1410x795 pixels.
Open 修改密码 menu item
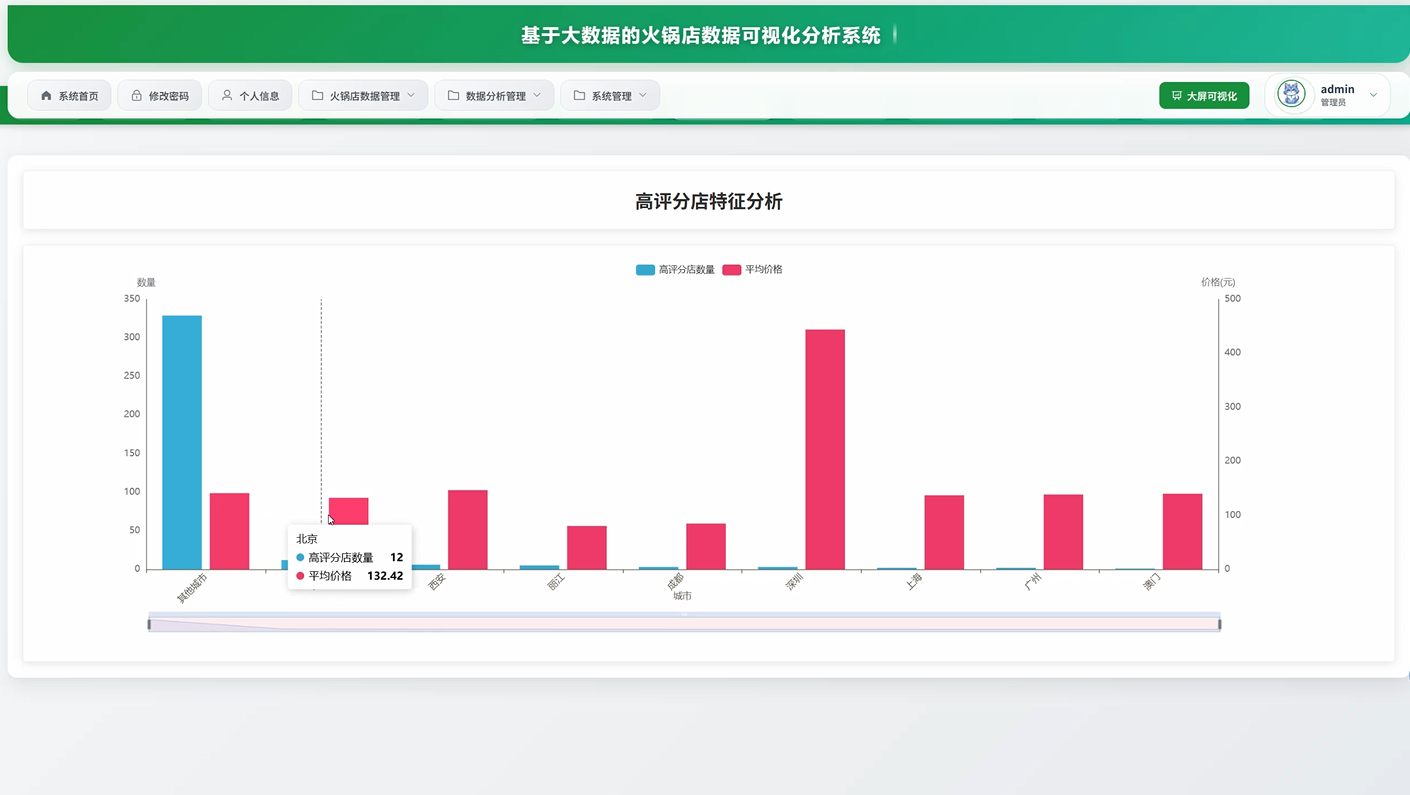160,96
